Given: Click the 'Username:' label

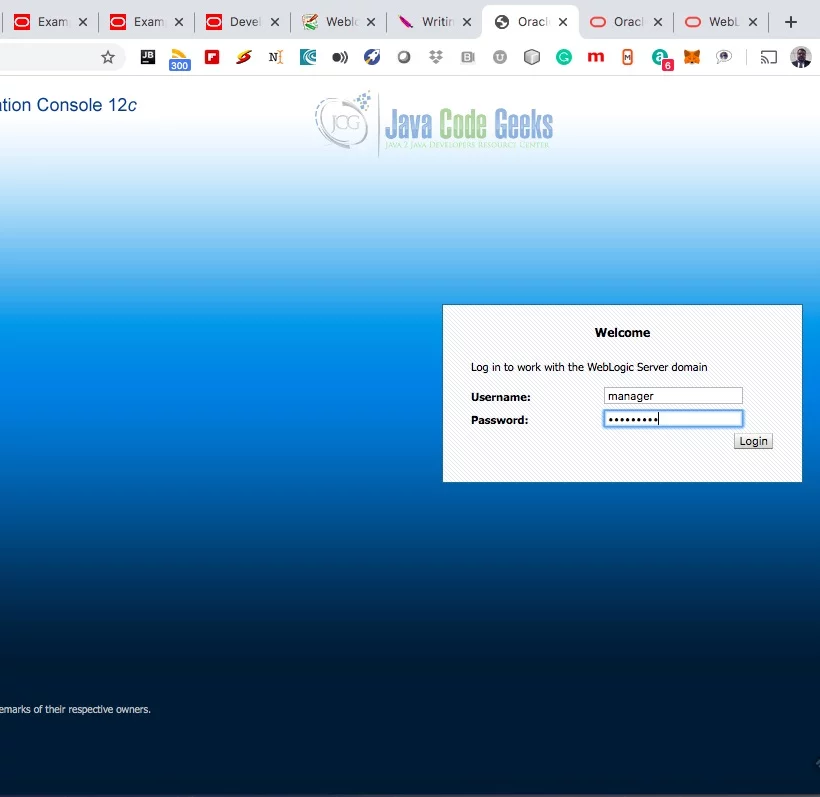Looking at the screenshot, I should tap(500, 397).
